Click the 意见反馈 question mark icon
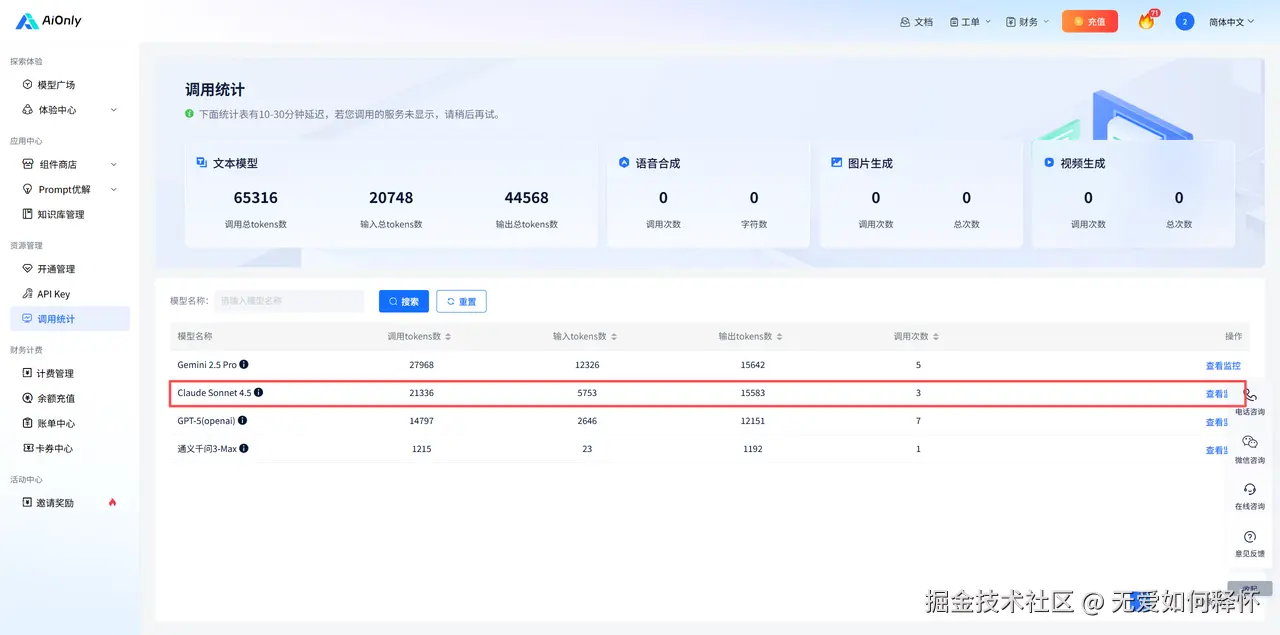Viewport: 1280px width, 635px height. [1250, 537]
